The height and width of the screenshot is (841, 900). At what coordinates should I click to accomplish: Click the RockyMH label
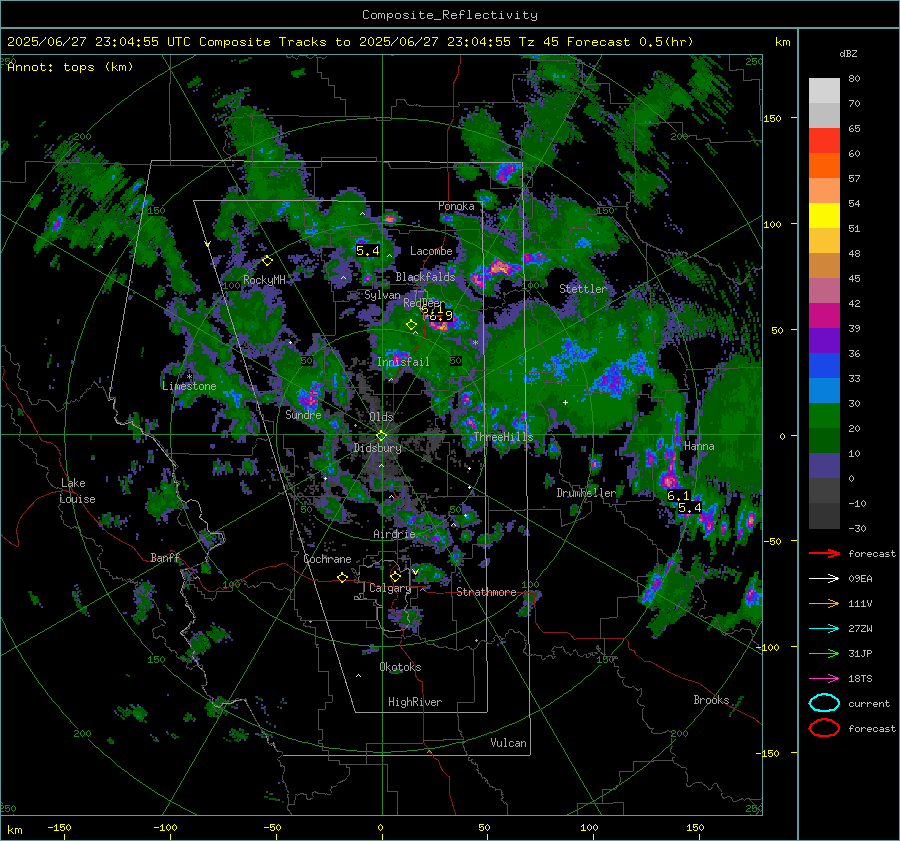pos(264,280)
